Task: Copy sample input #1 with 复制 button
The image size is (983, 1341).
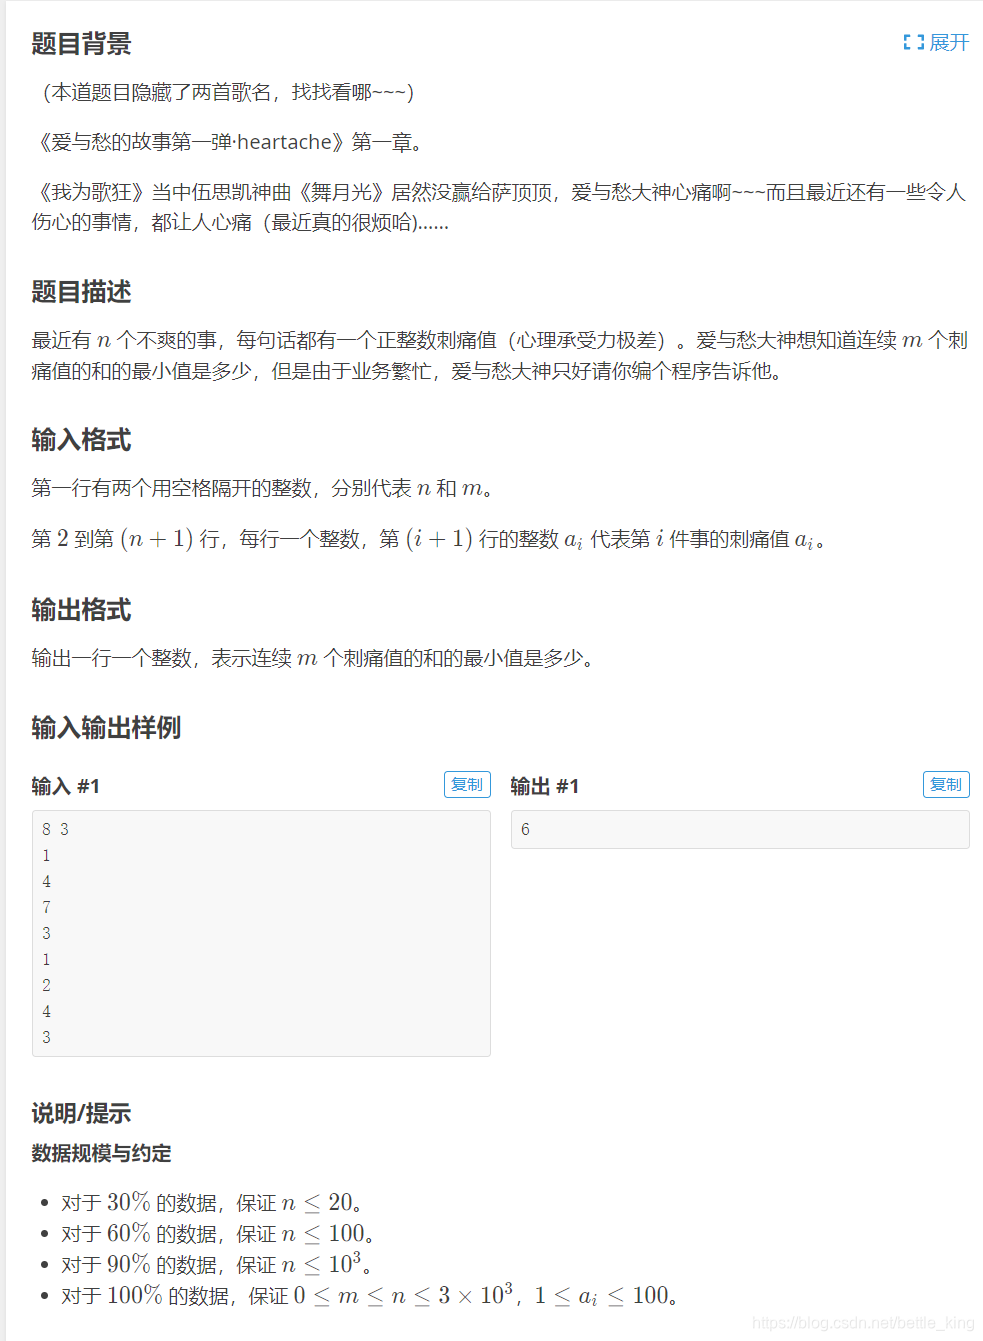Action: (467, 785)
